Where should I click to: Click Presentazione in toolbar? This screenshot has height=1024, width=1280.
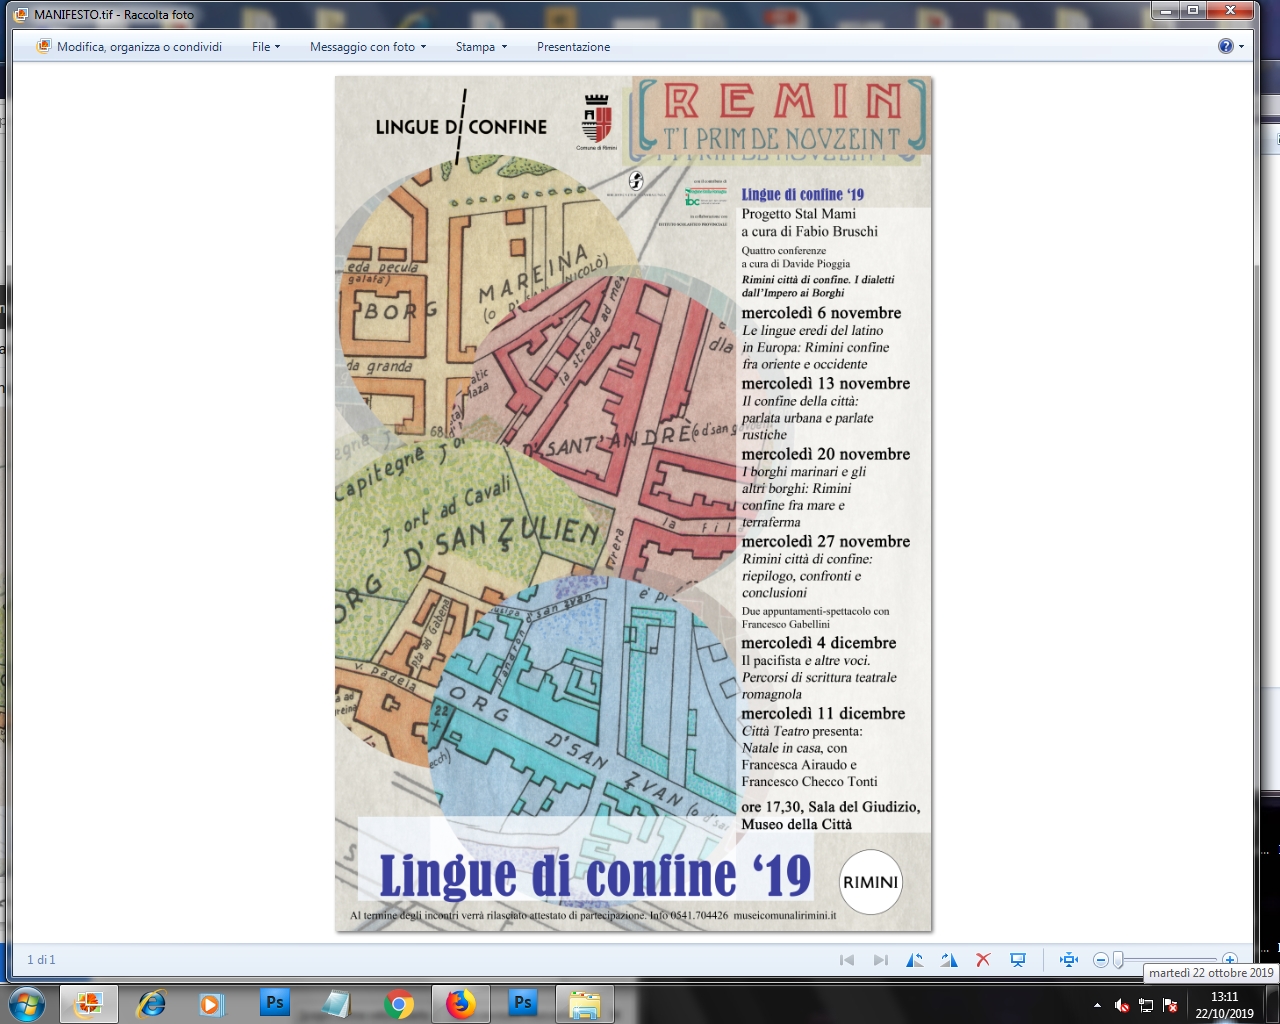pos(573,47)
